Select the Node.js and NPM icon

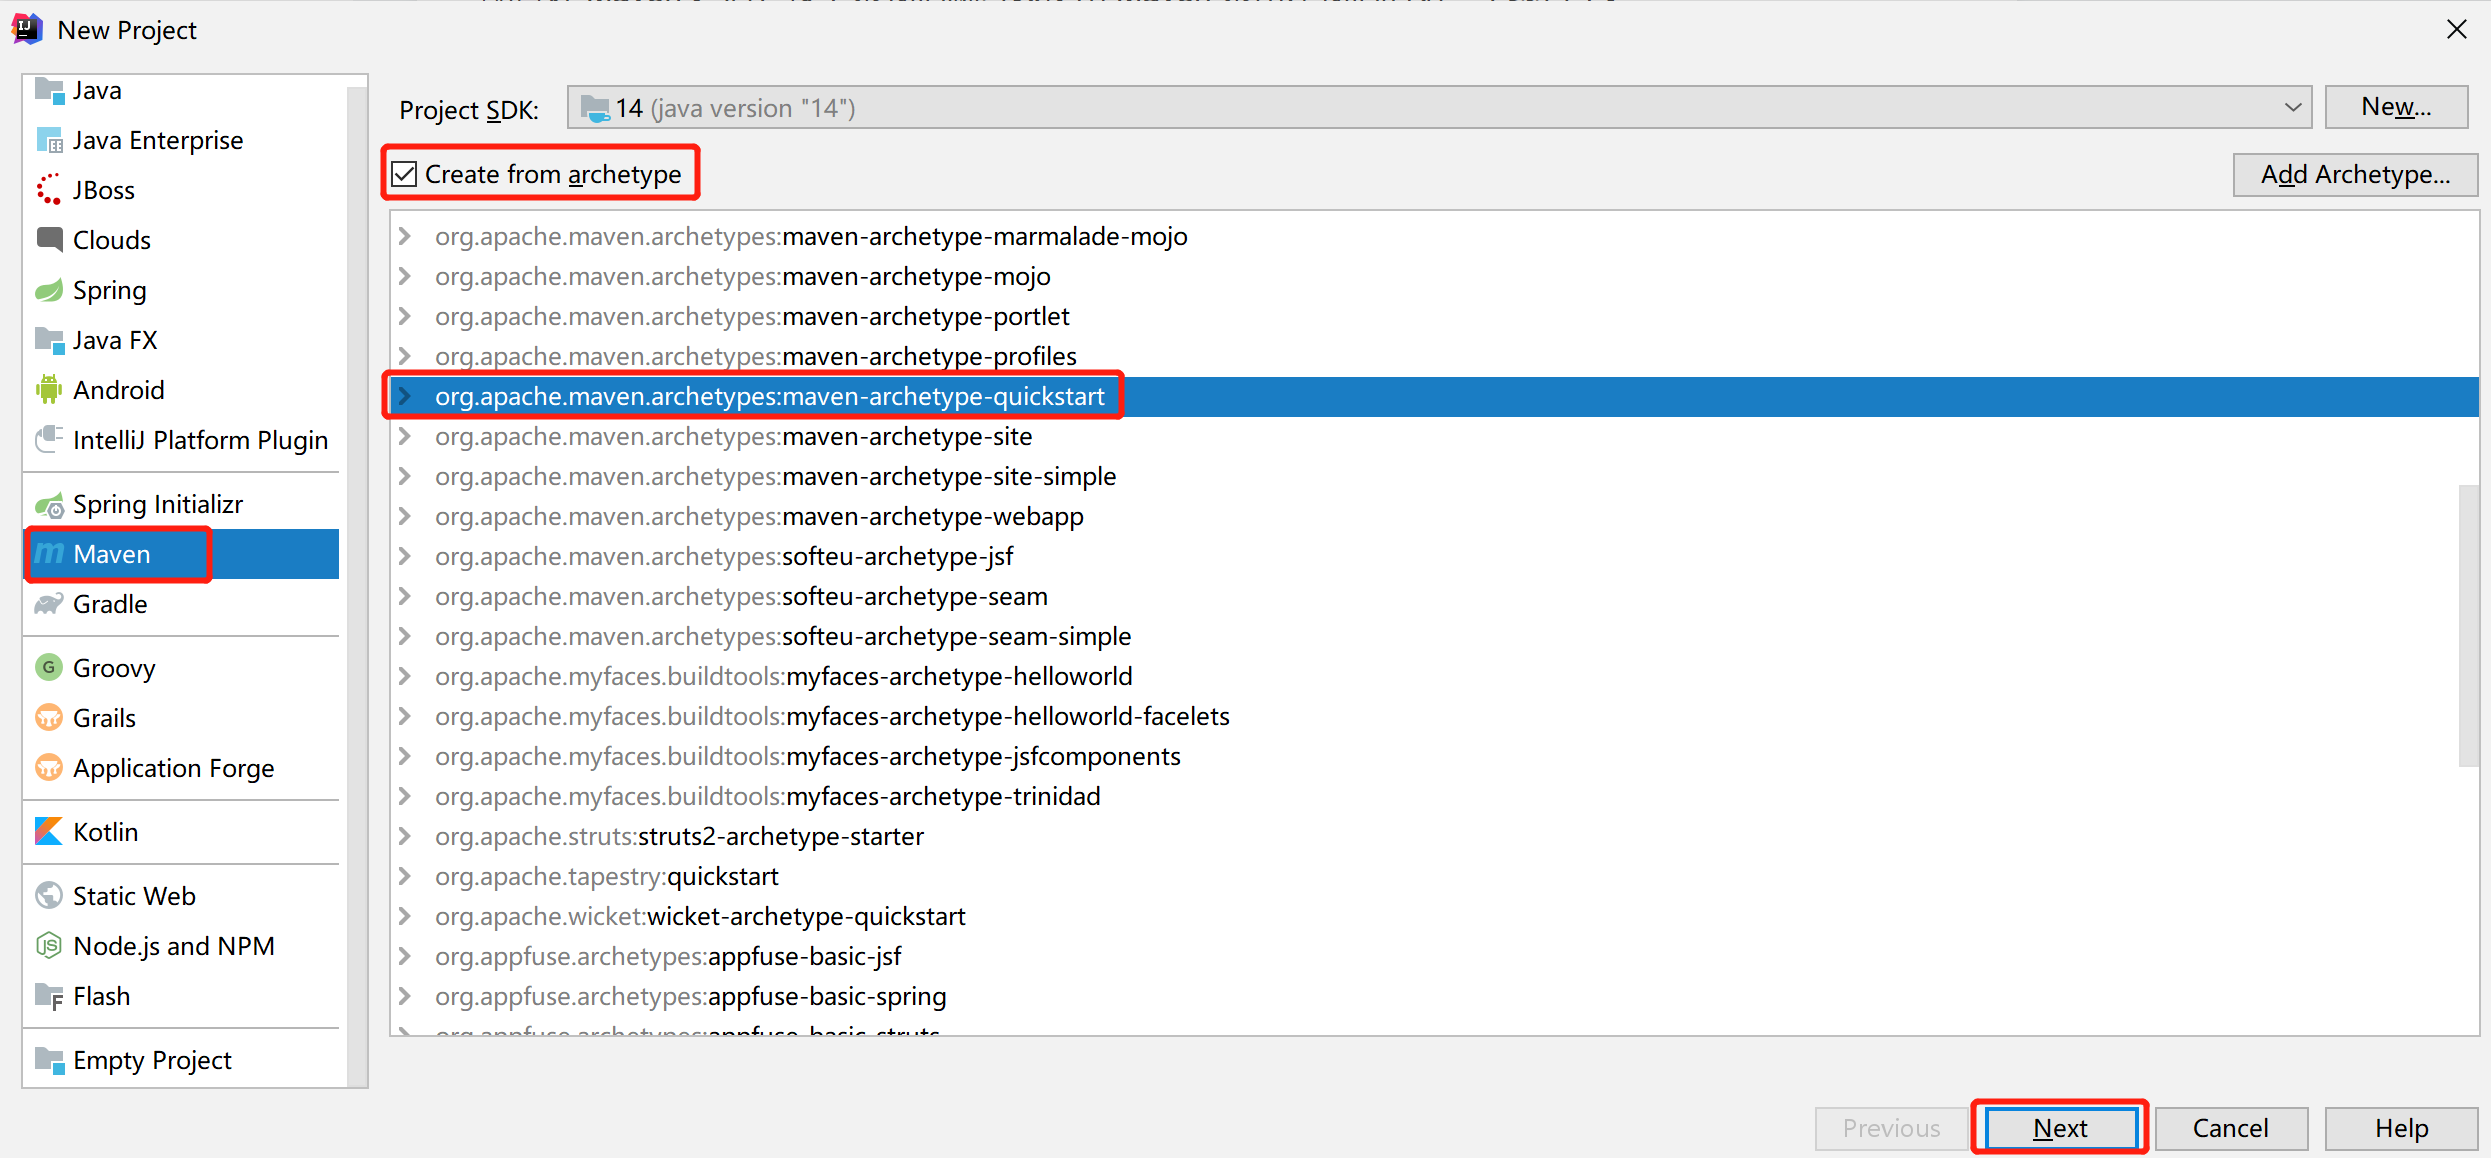click(x=49, y=946)
